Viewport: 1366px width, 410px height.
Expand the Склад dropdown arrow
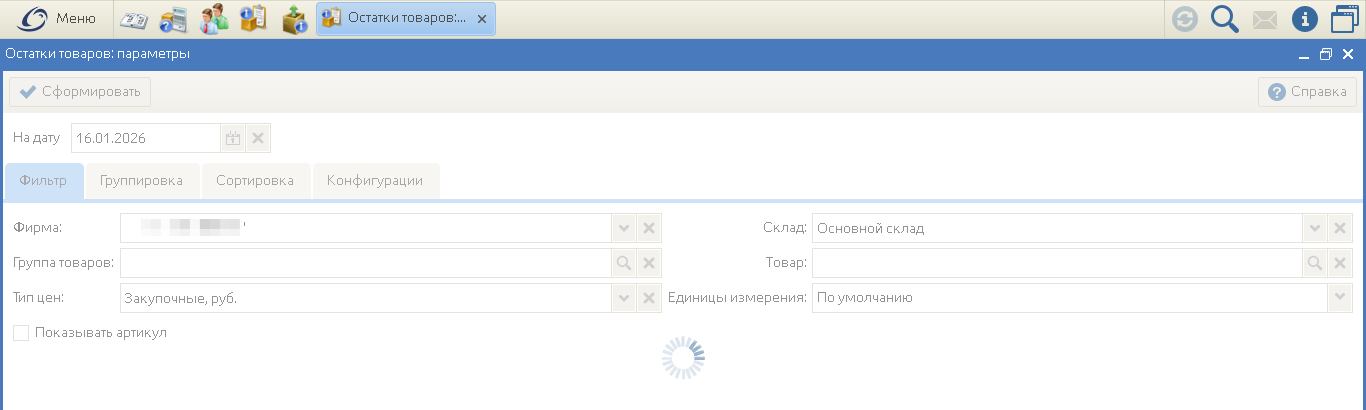[x=1314, y=229]
